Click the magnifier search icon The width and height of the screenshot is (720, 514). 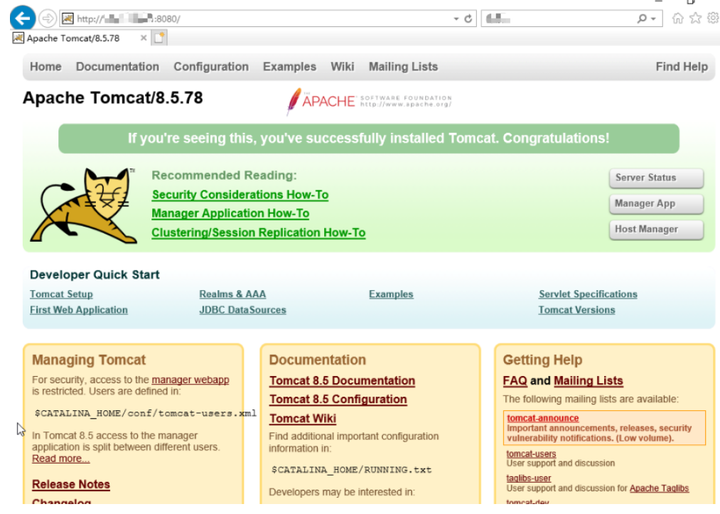tap(641, 19)
